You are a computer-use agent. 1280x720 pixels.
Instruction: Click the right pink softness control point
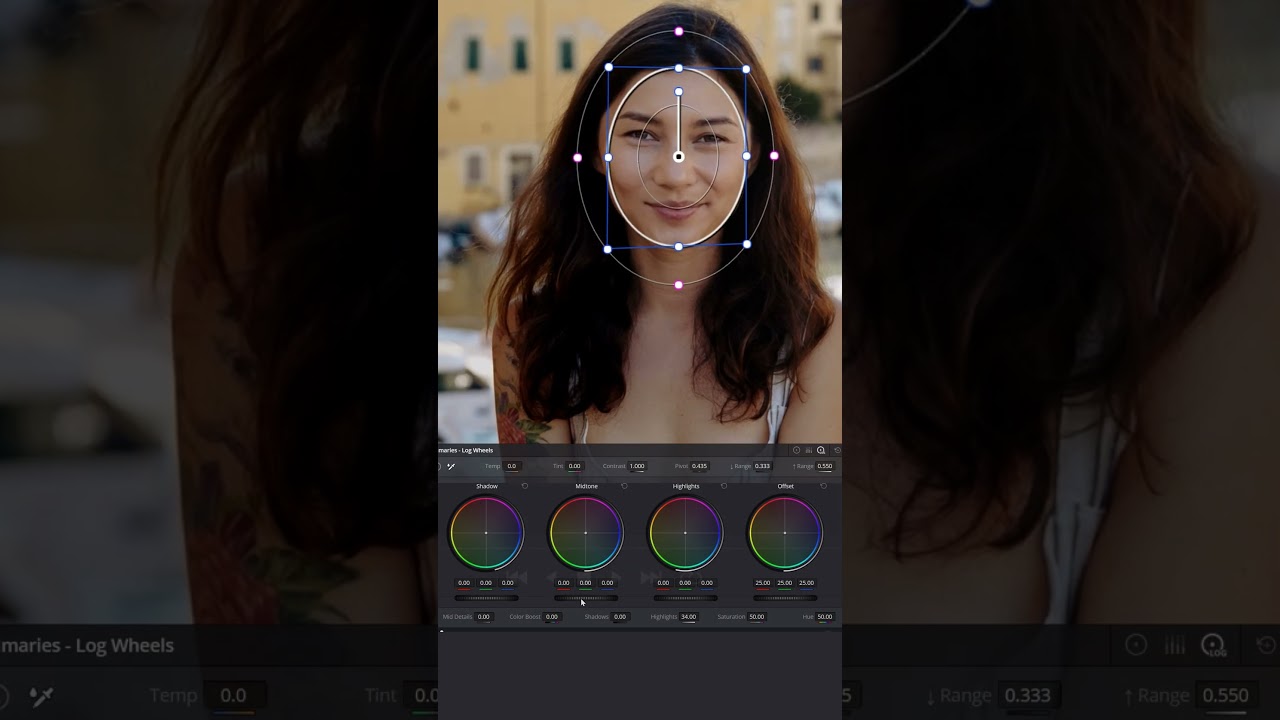click(x=774, y=156)
